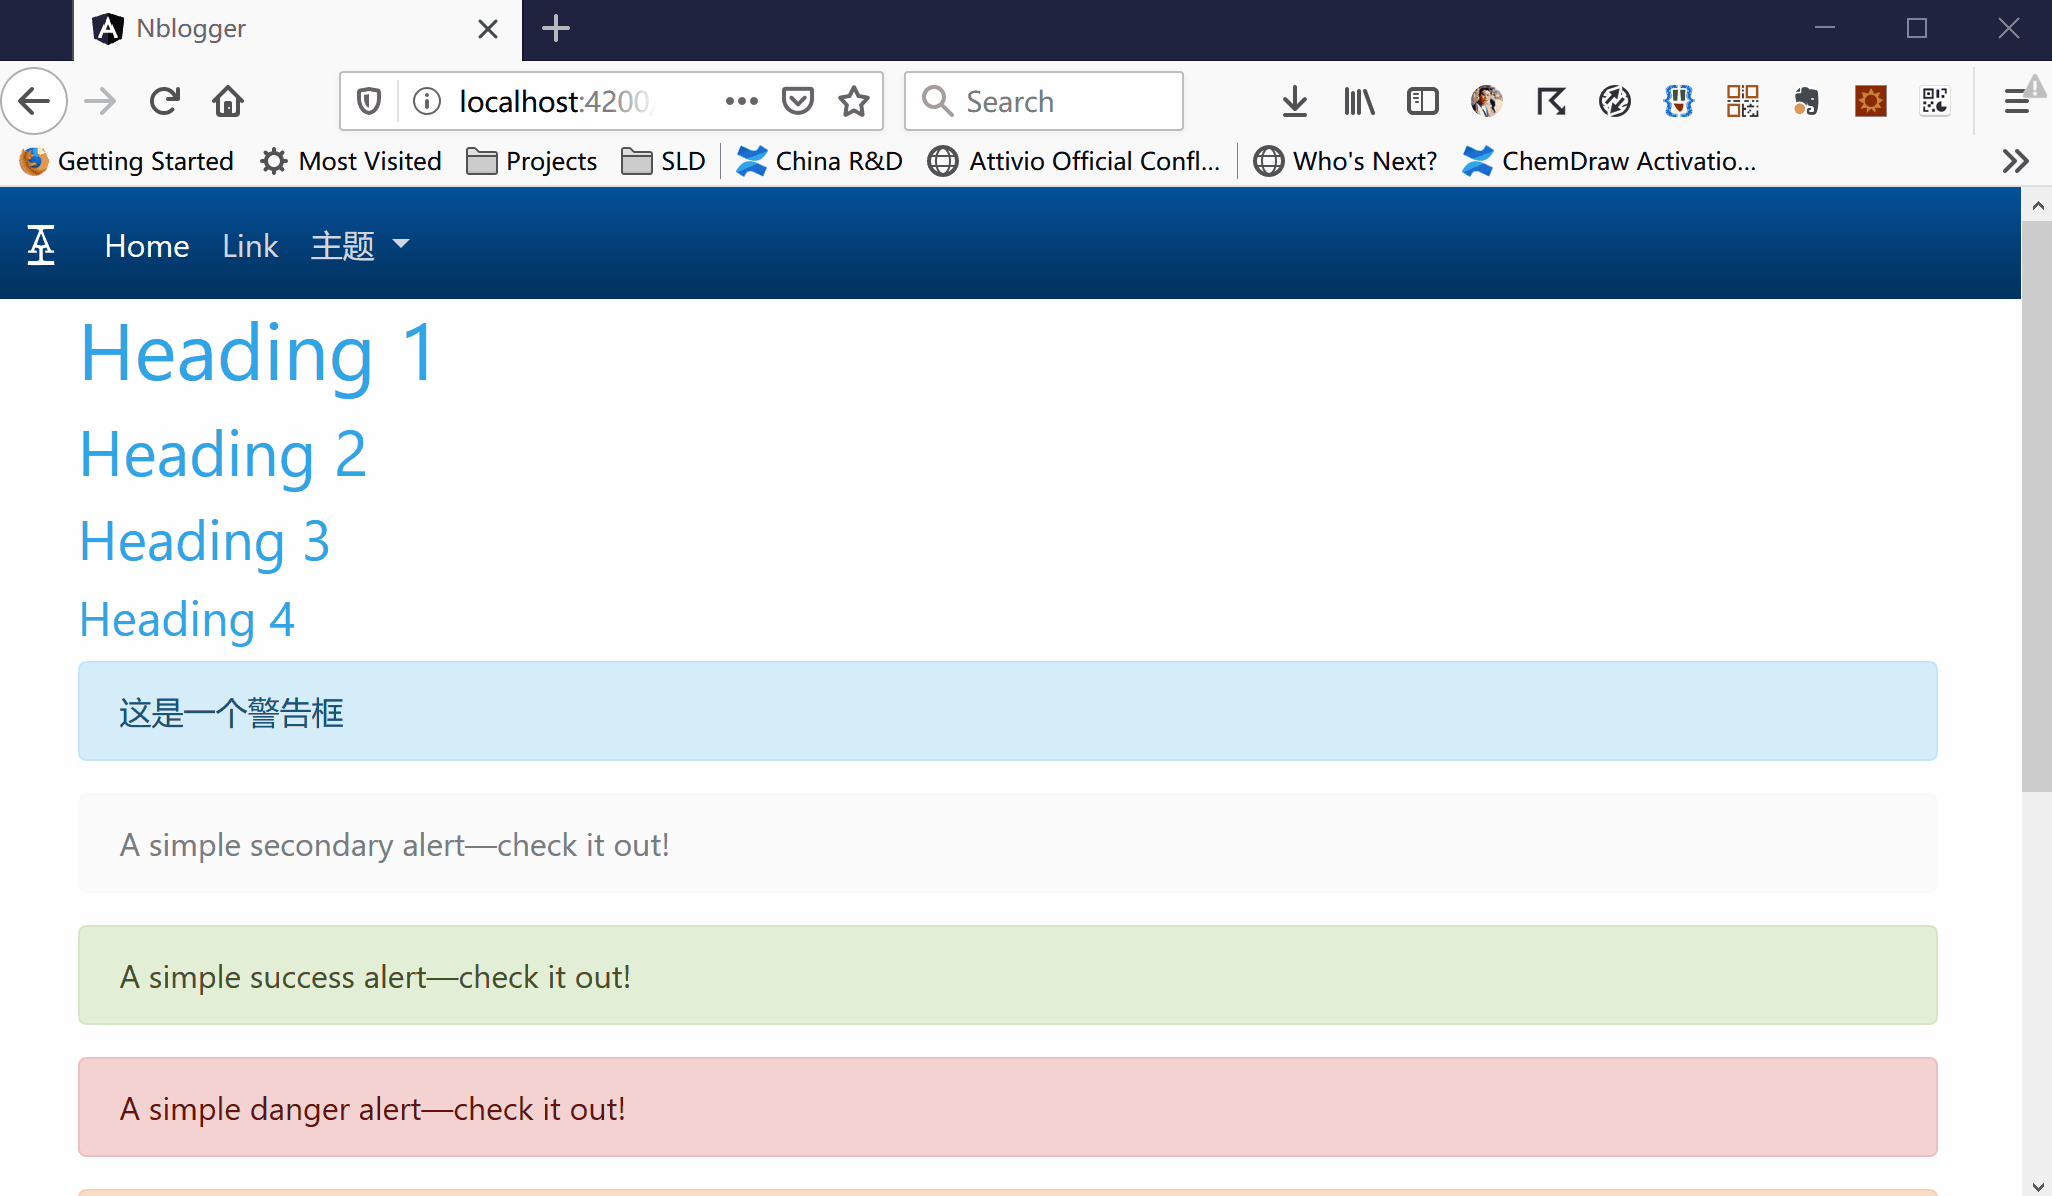The height and width of the screenshot is (1196, 2052).
Task: Click the blue primary alert box
Action: 1006,710
